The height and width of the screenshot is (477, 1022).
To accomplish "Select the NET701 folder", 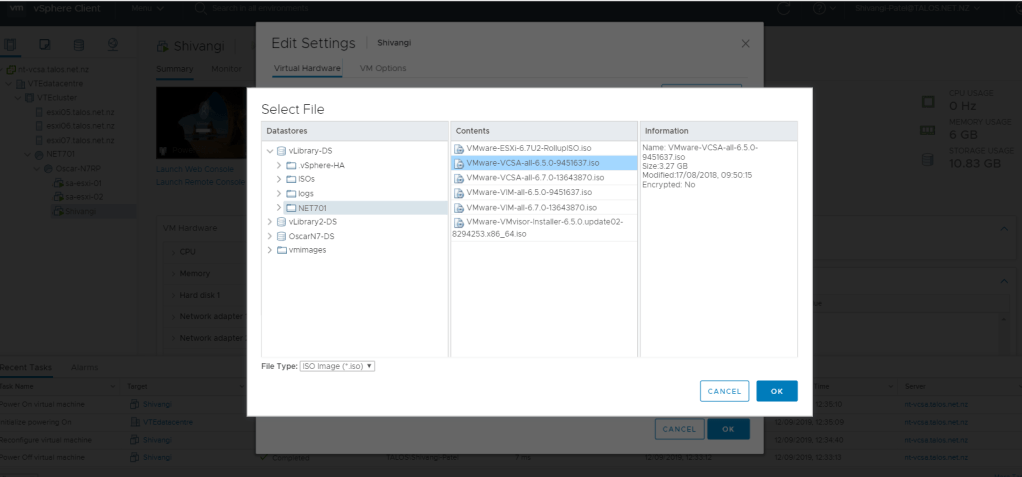I will [312, 208].
